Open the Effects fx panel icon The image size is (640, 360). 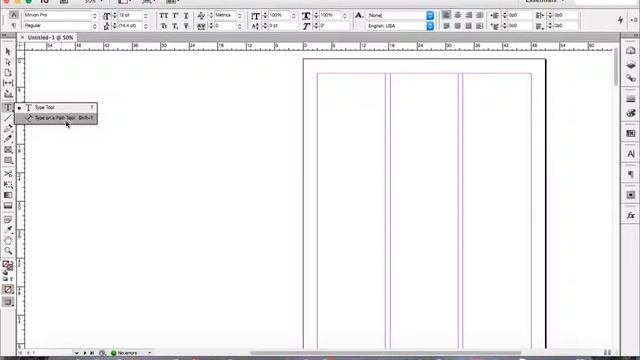631,216
